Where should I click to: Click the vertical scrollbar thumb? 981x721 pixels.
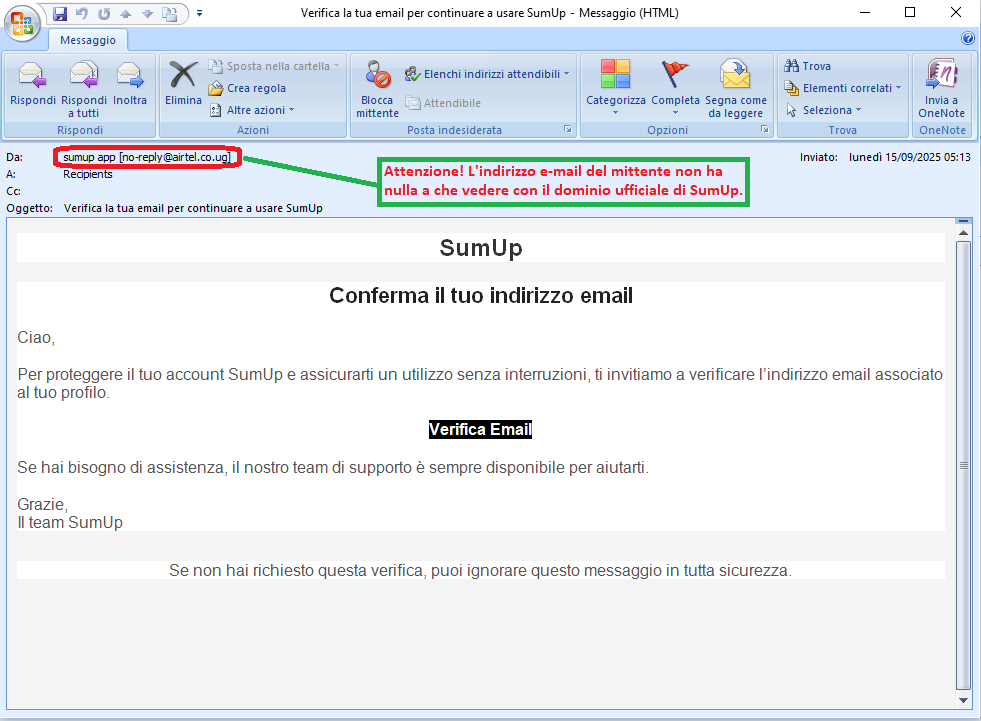pyautogui.click(x=963, y=466)
